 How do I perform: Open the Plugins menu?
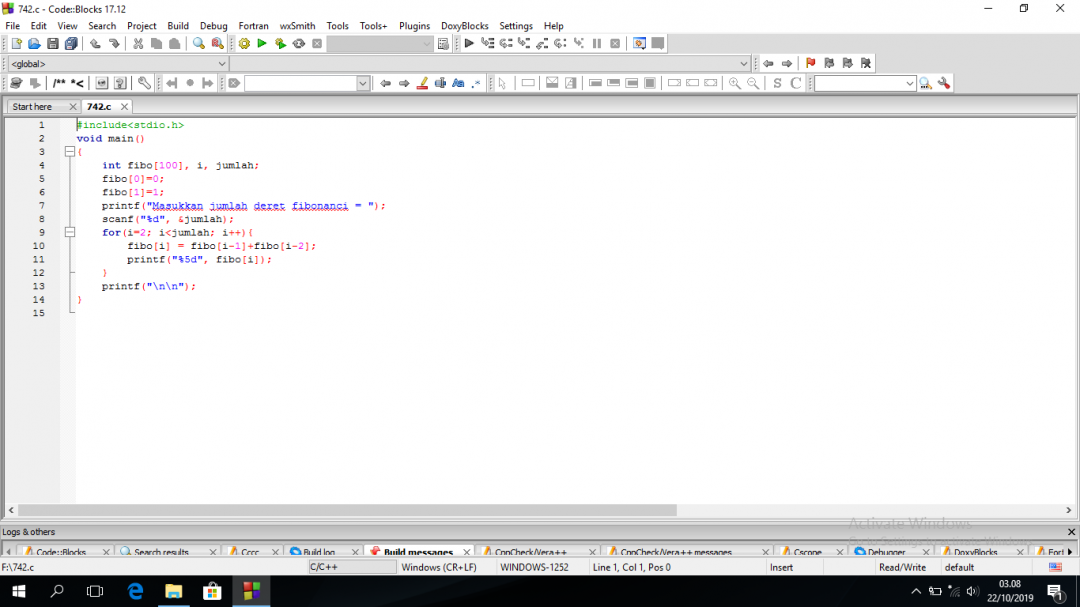tap(414, 26)
